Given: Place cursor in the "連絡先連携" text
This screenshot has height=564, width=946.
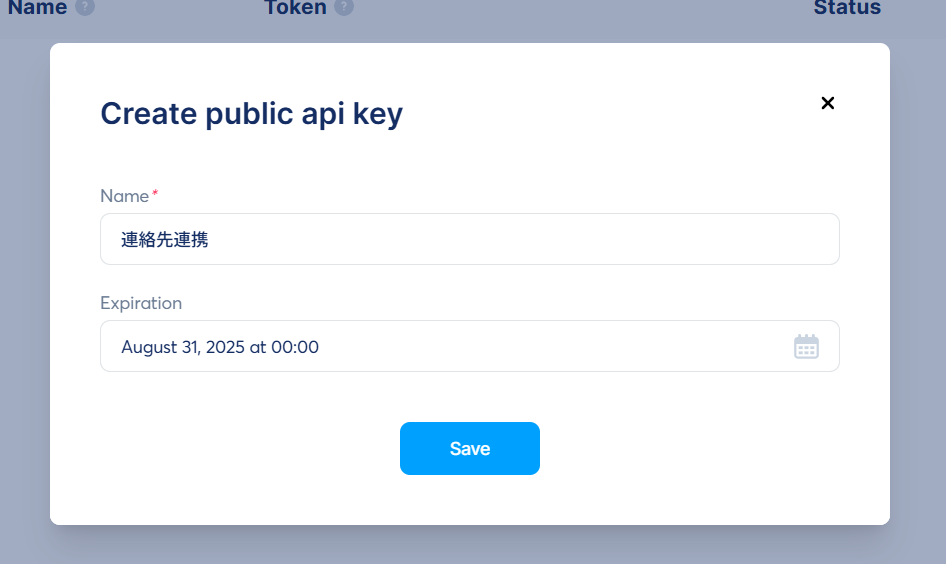Looking at the screenshot, I should (x=165, y=239).
